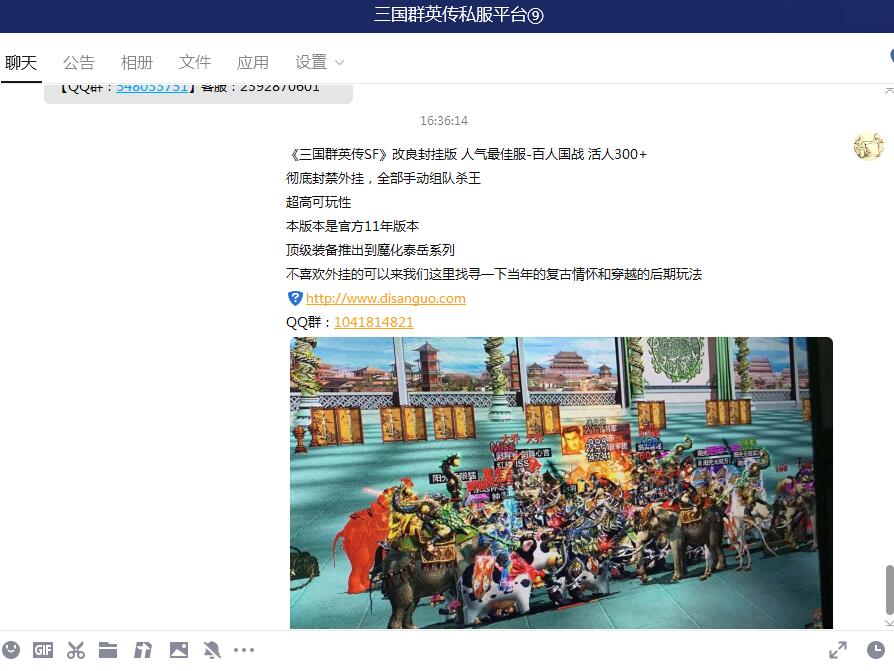The image size is (894, 671).
Task: Switch to the 相册 tab
Action: 137,63
